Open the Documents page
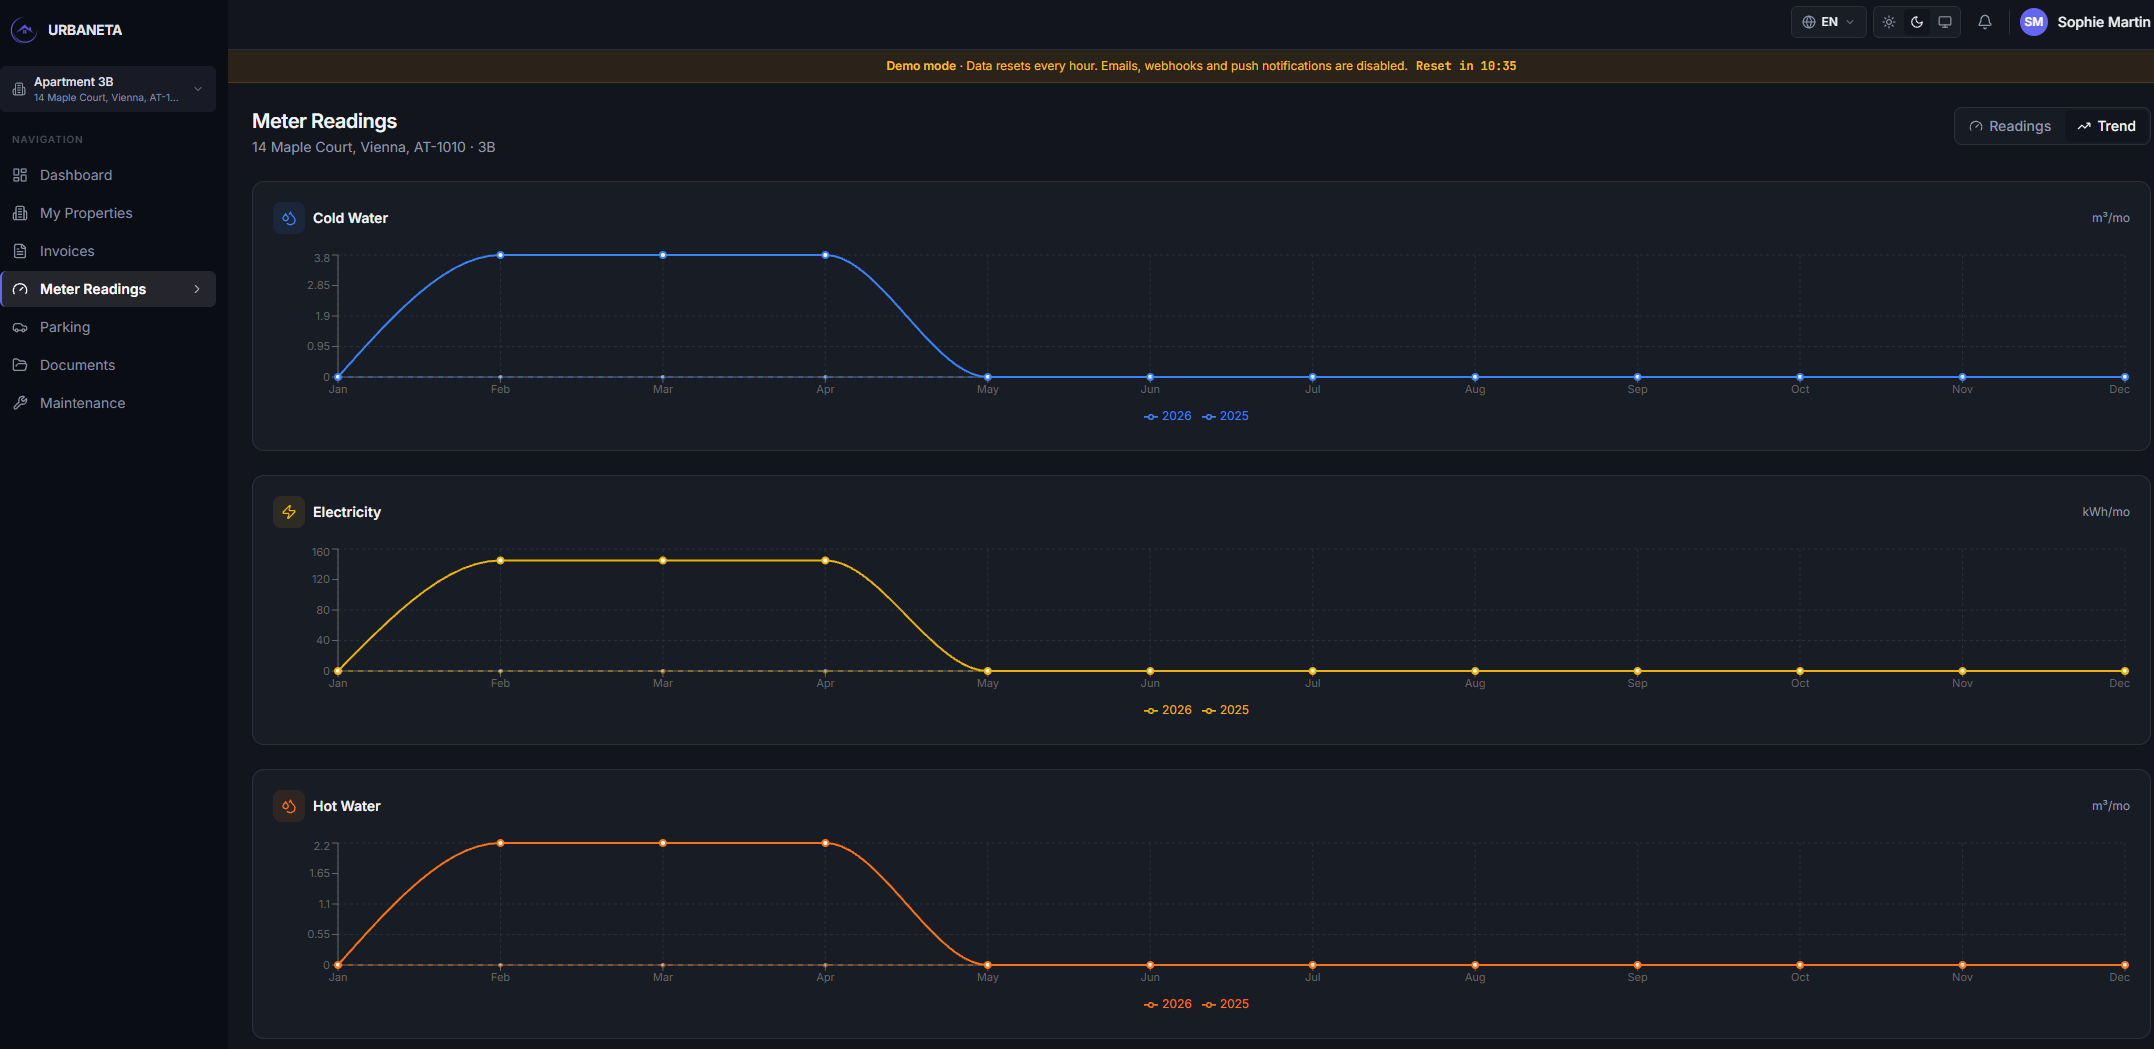 point(108,365)
